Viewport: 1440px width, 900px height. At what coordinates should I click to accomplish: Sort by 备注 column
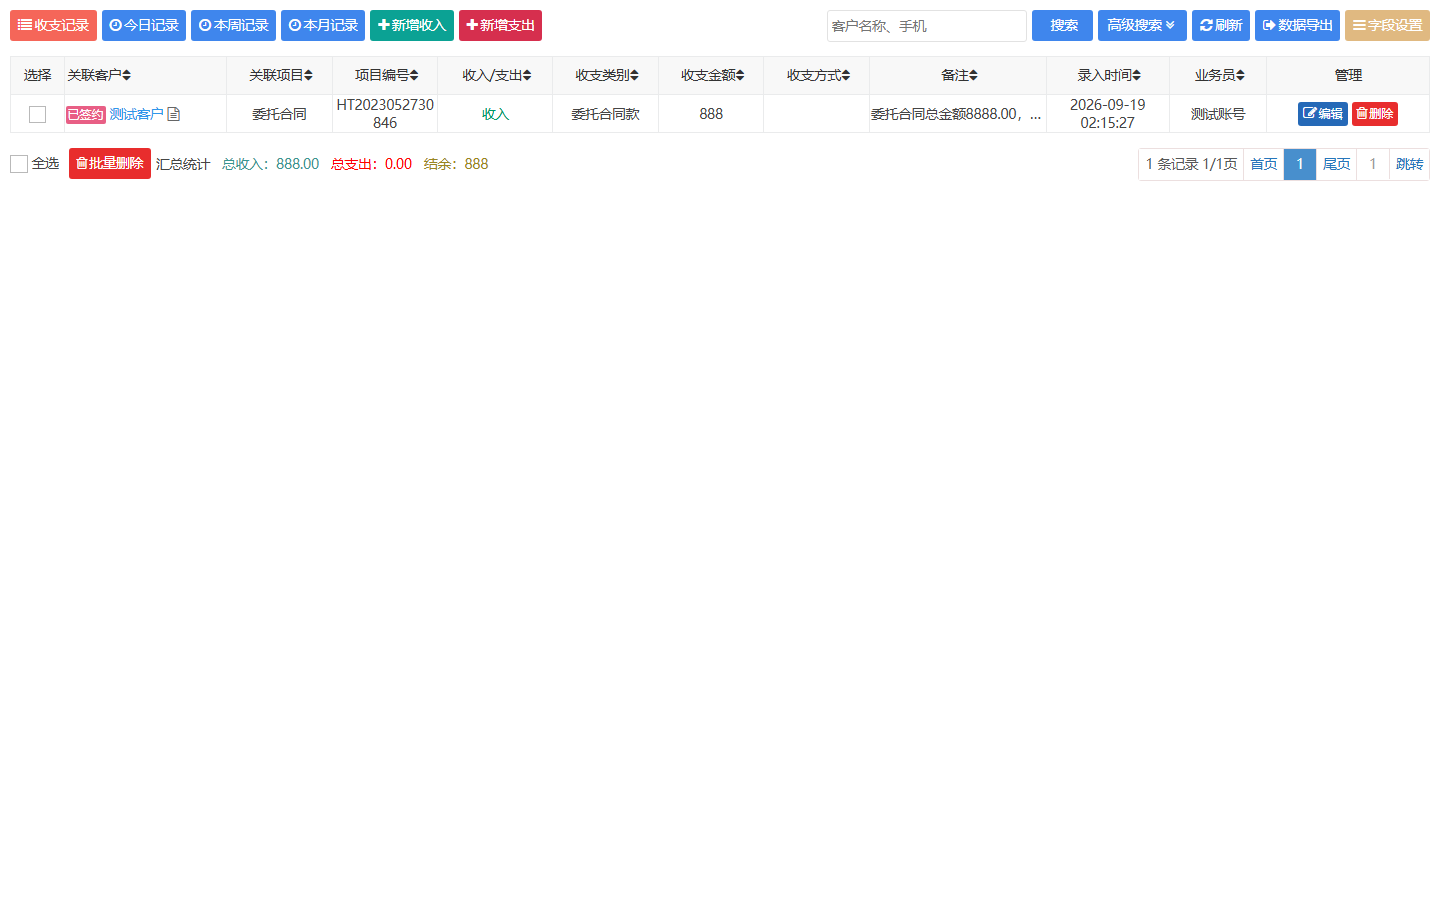959,75
